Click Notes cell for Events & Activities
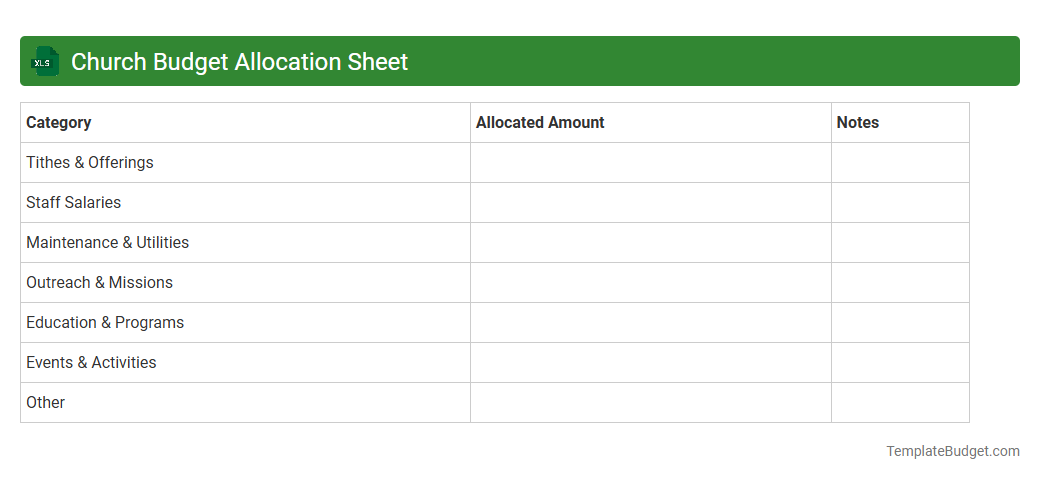 900,363
